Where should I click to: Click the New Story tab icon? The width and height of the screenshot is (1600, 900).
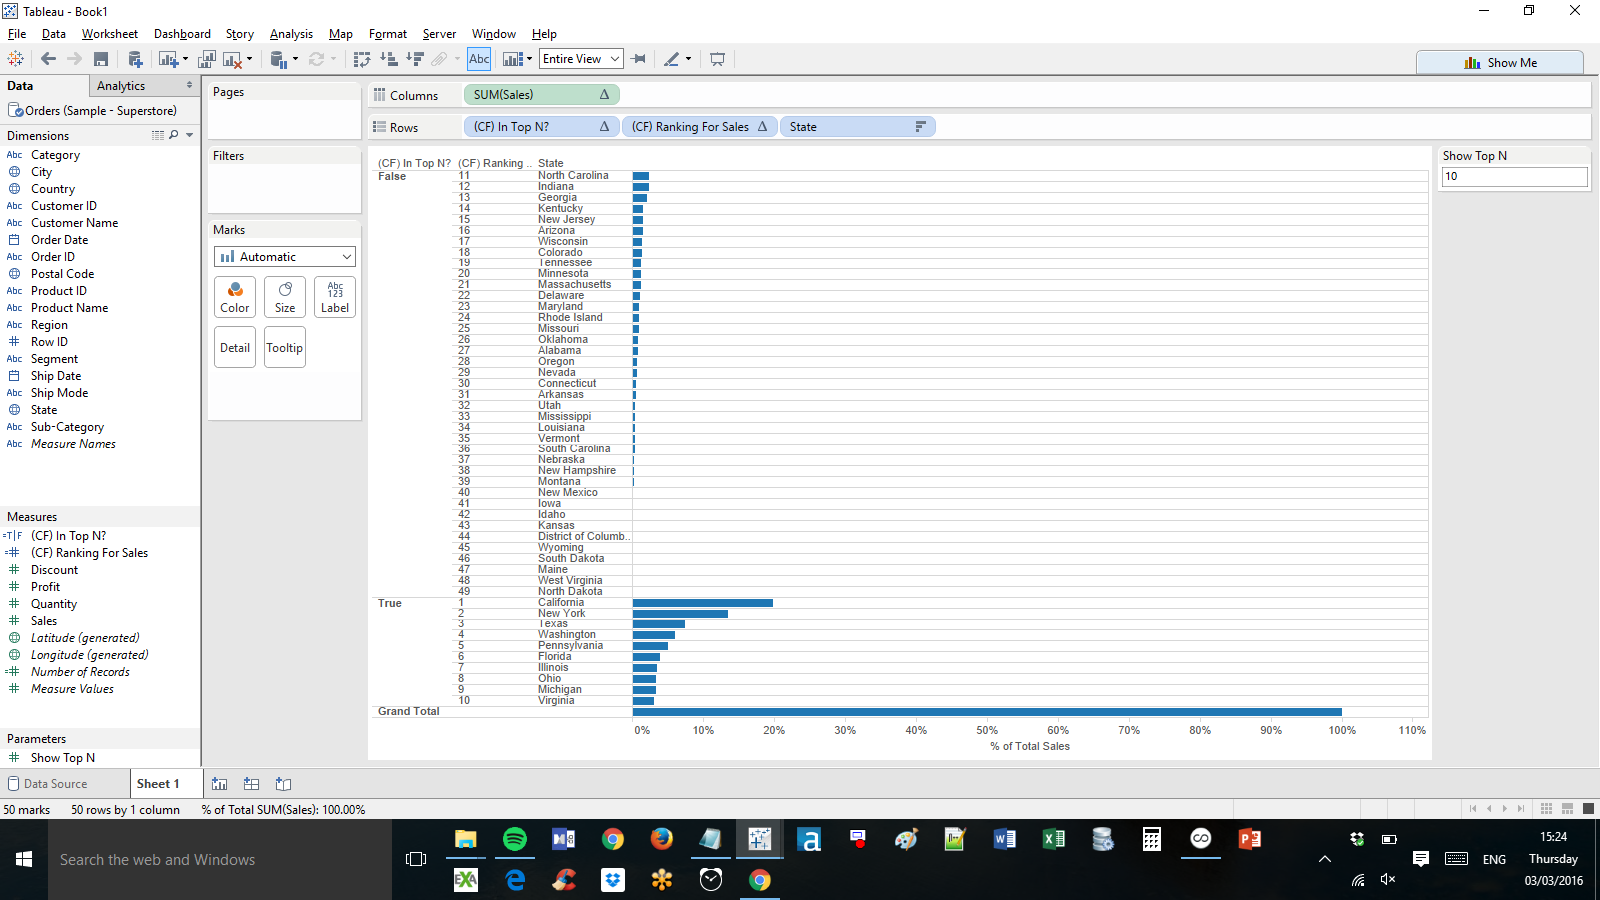pyautogui.click(x=284, y=784)
